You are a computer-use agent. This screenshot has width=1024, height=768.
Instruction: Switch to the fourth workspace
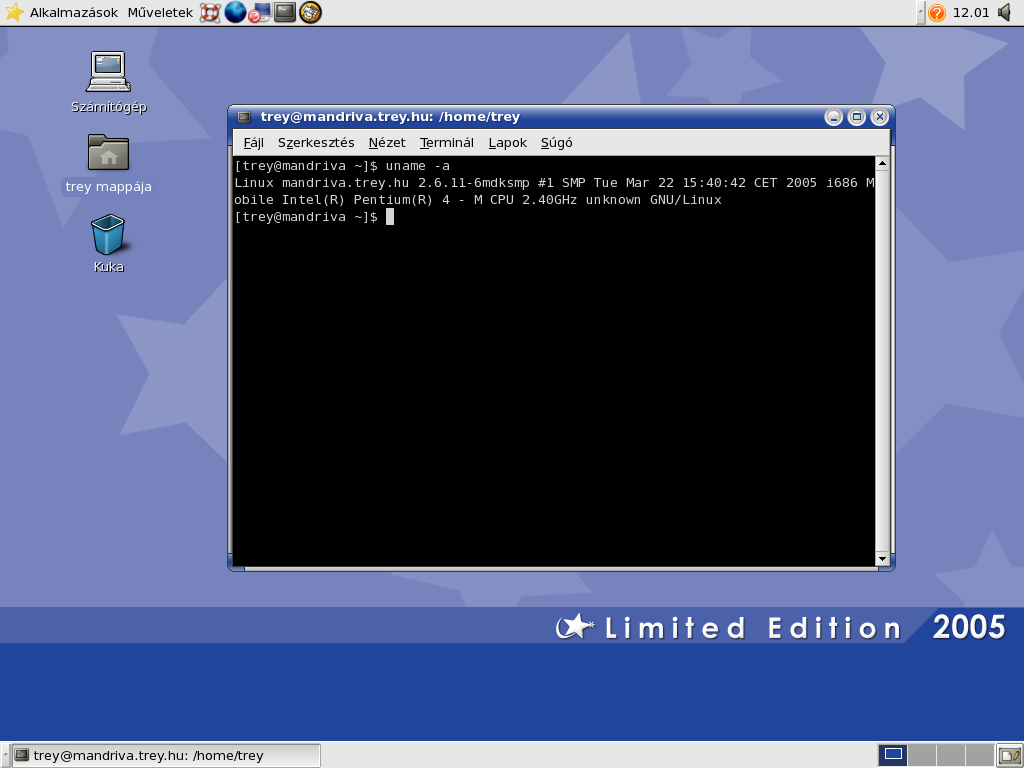[x=979, y=755]
